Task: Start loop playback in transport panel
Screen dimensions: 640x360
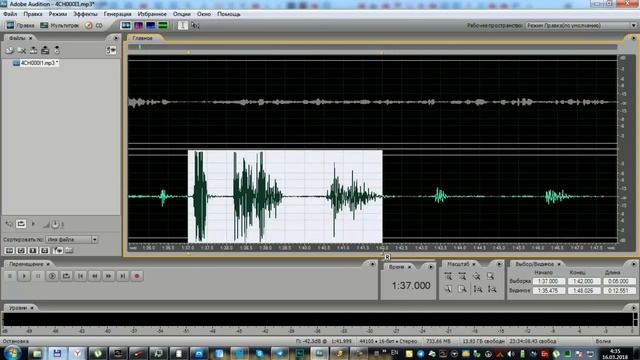Action: pyautogui.click(x=66, y=276)
